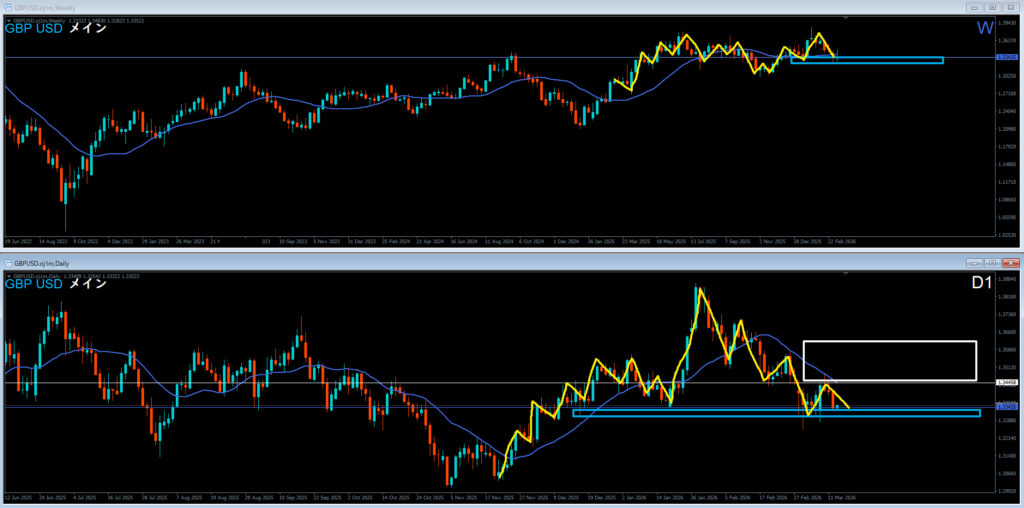Click the 1.38840 price on the Daily scale
Viewport: 1024px width, 508px height.
pos(1006,279)
